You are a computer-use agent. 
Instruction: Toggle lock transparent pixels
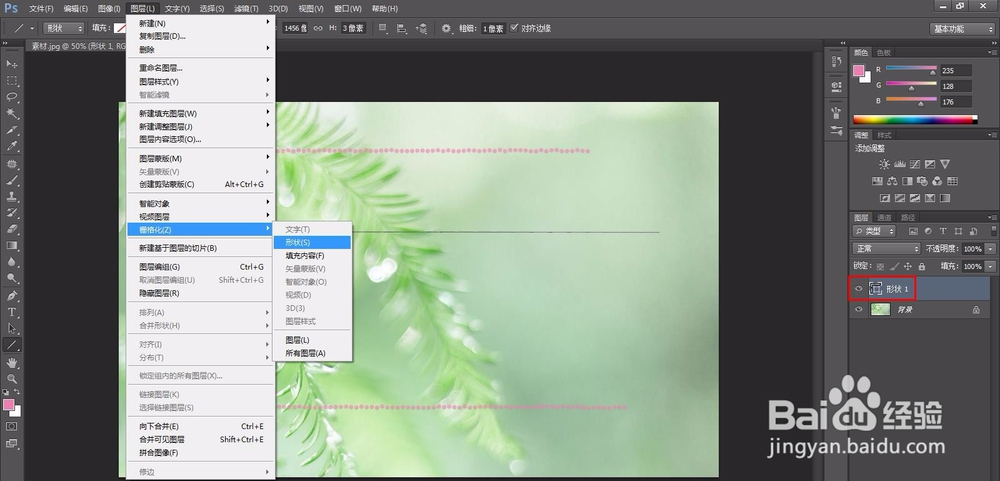[x=881, y=267]
